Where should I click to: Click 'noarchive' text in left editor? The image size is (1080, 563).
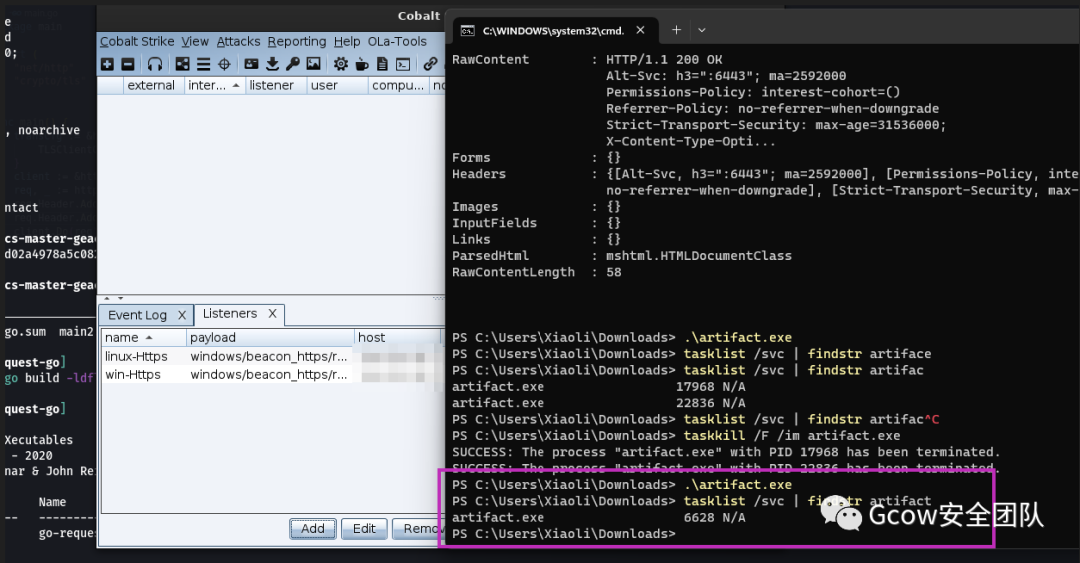[x=49, y=130]
